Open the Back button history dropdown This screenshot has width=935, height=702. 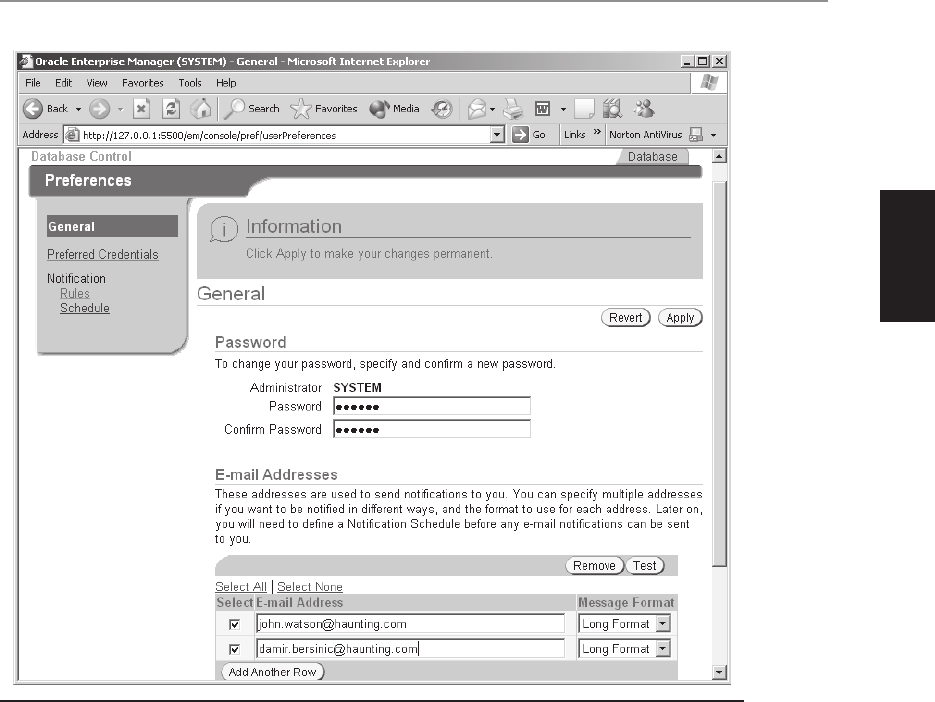[78, 109]
